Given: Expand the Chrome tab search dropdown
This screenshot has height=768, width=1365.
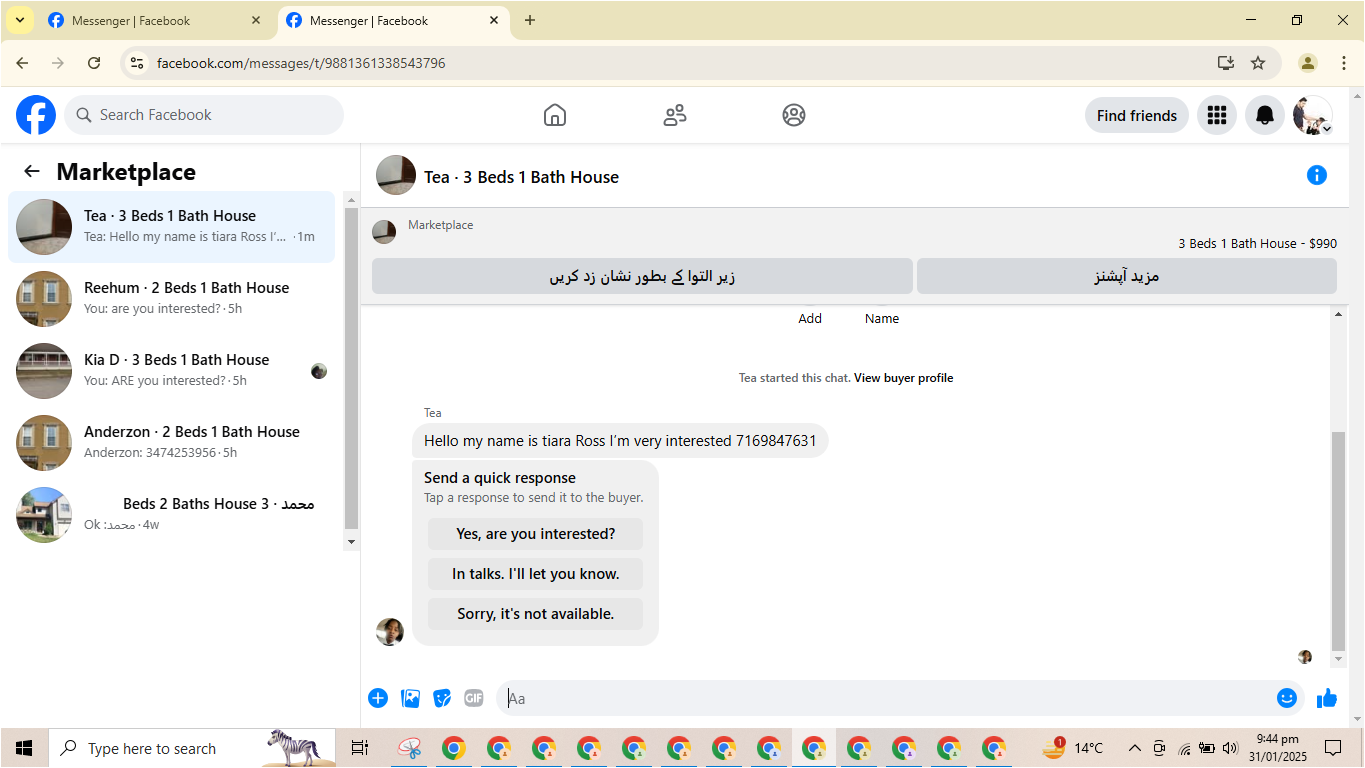Looking at the screenshot, I should [19, 20].
